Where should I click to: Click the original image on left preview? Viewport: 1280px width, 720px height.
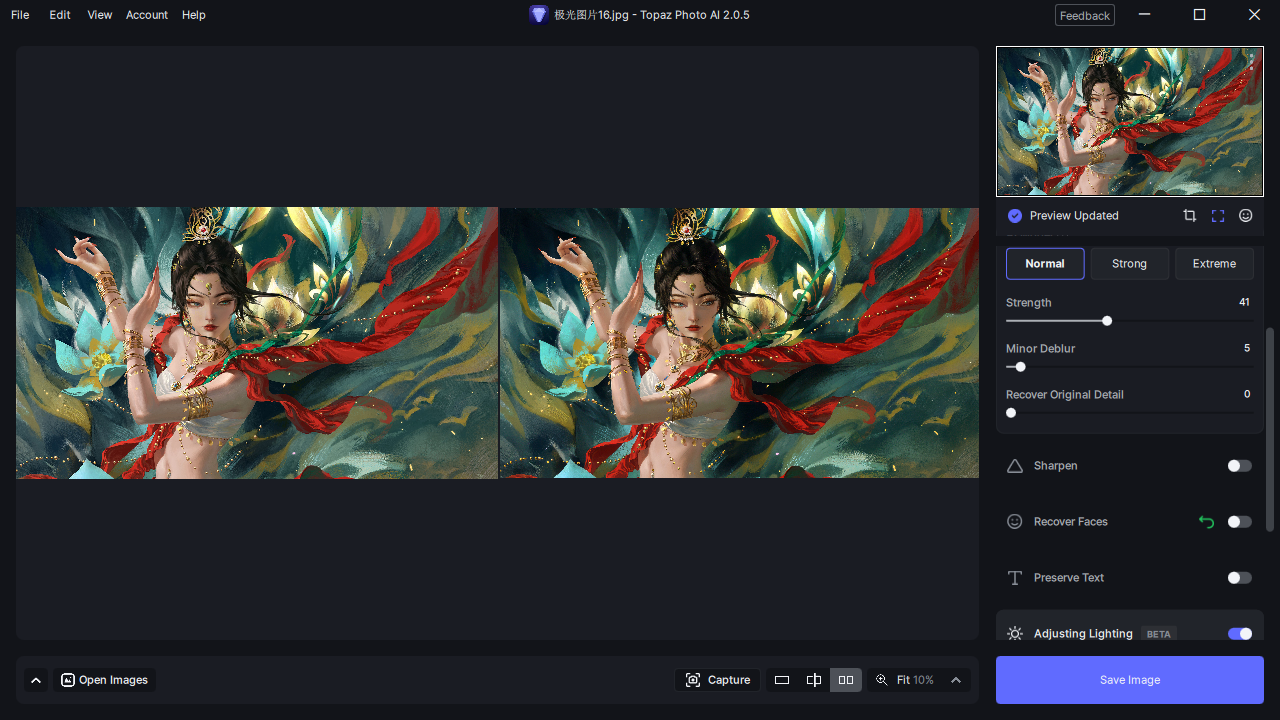(x=257, y=343)
